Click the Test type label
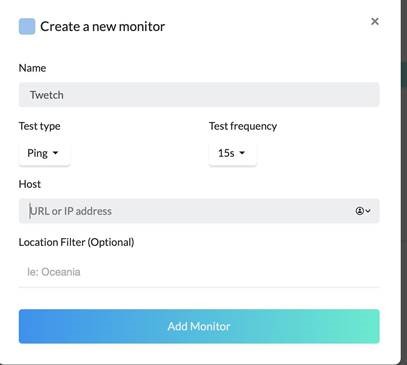407x365 pixels. click(40, 126)
